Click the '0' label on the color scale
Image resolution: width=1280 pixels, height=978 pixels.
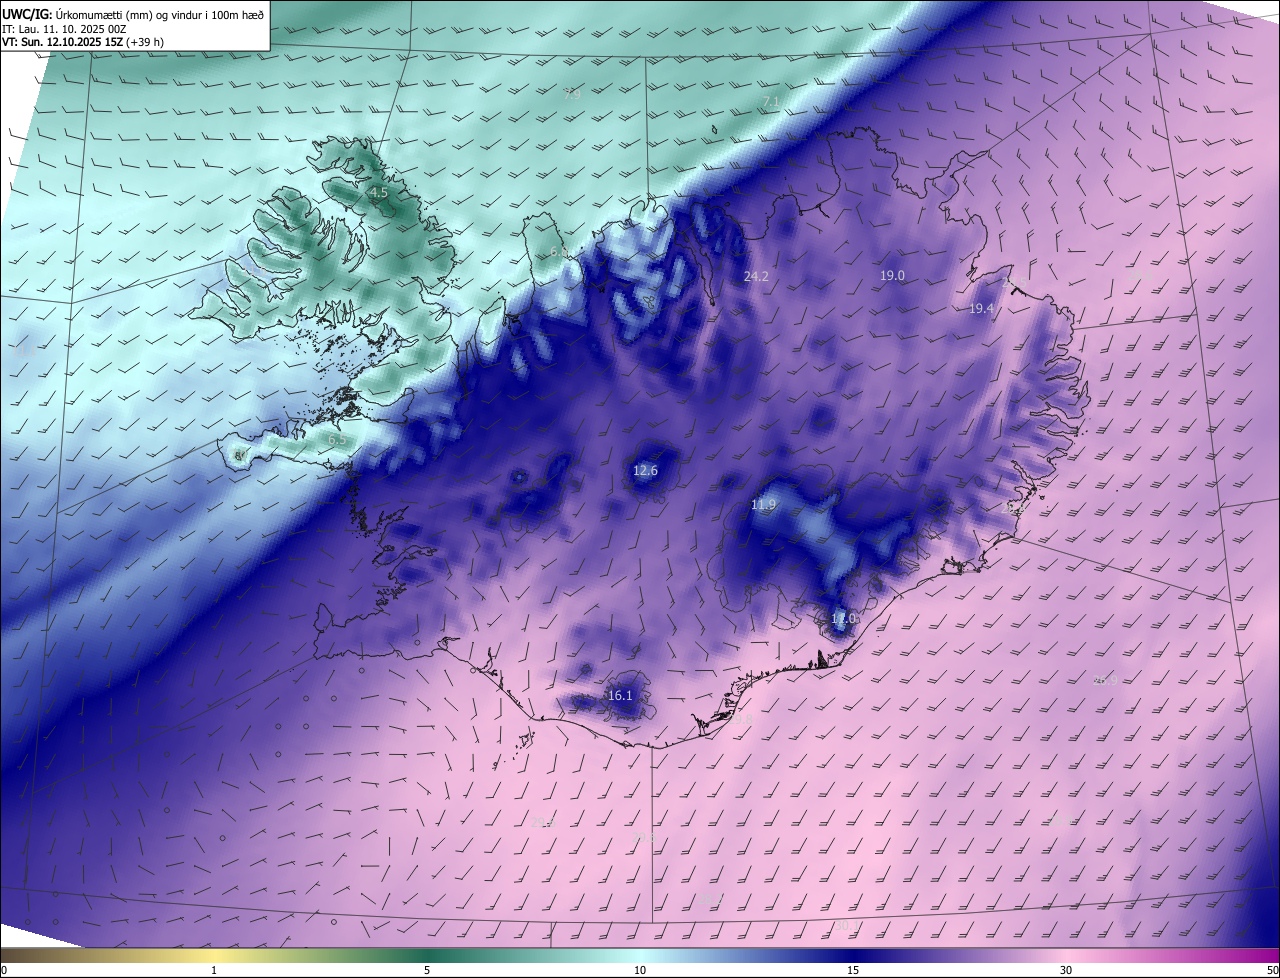pos(4,971)
